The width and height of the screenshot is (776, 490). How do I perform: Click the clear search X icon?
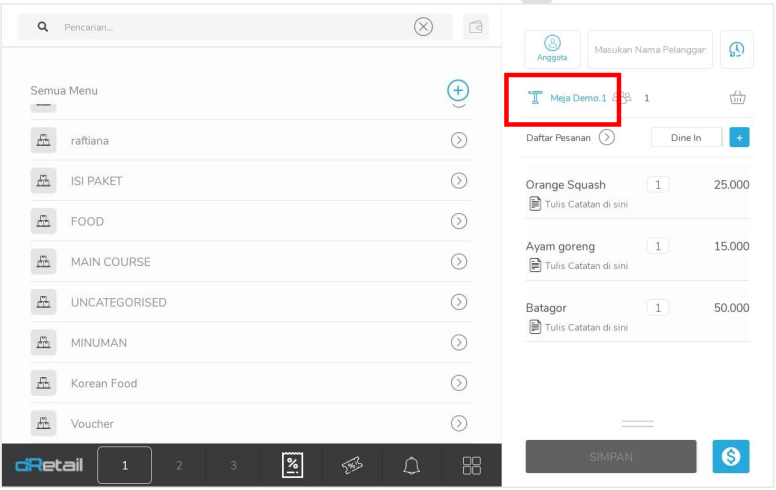(x=423, y=27)
